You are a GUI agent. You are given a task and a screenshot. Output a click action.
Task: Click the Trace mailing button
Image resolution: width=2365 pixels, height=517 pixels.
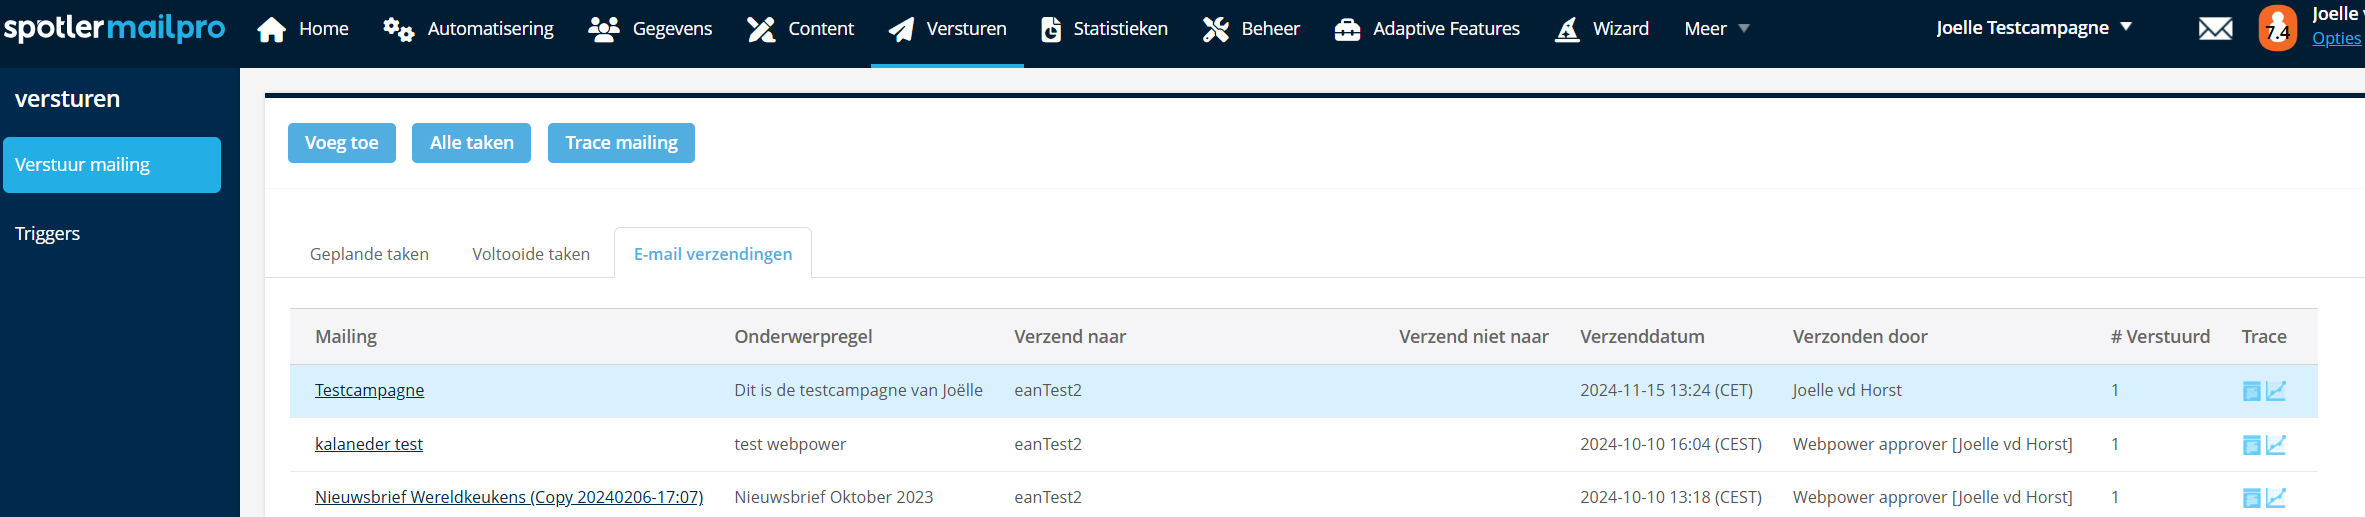(x=621, y=143)
